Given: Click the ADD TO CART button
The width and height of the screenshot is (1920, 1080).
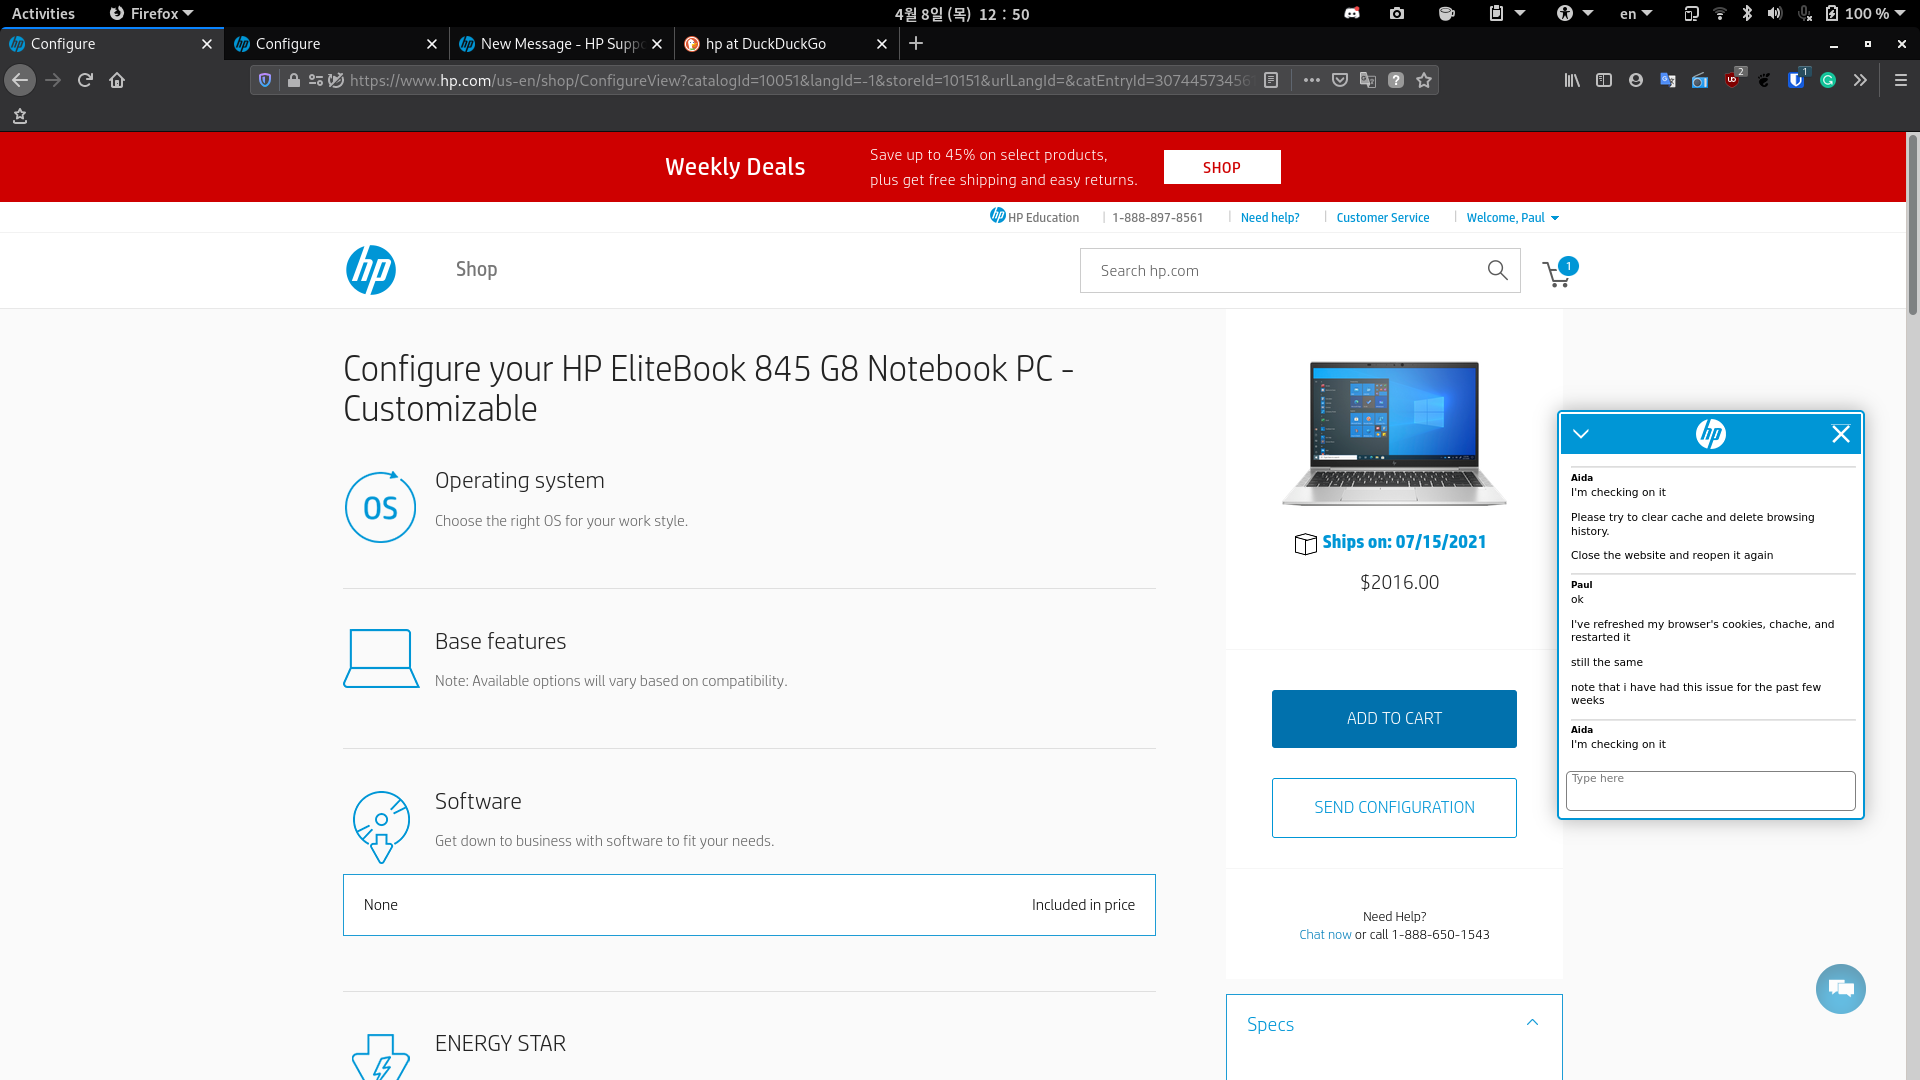Looking at the screenshot, I should pos(1393,718).
